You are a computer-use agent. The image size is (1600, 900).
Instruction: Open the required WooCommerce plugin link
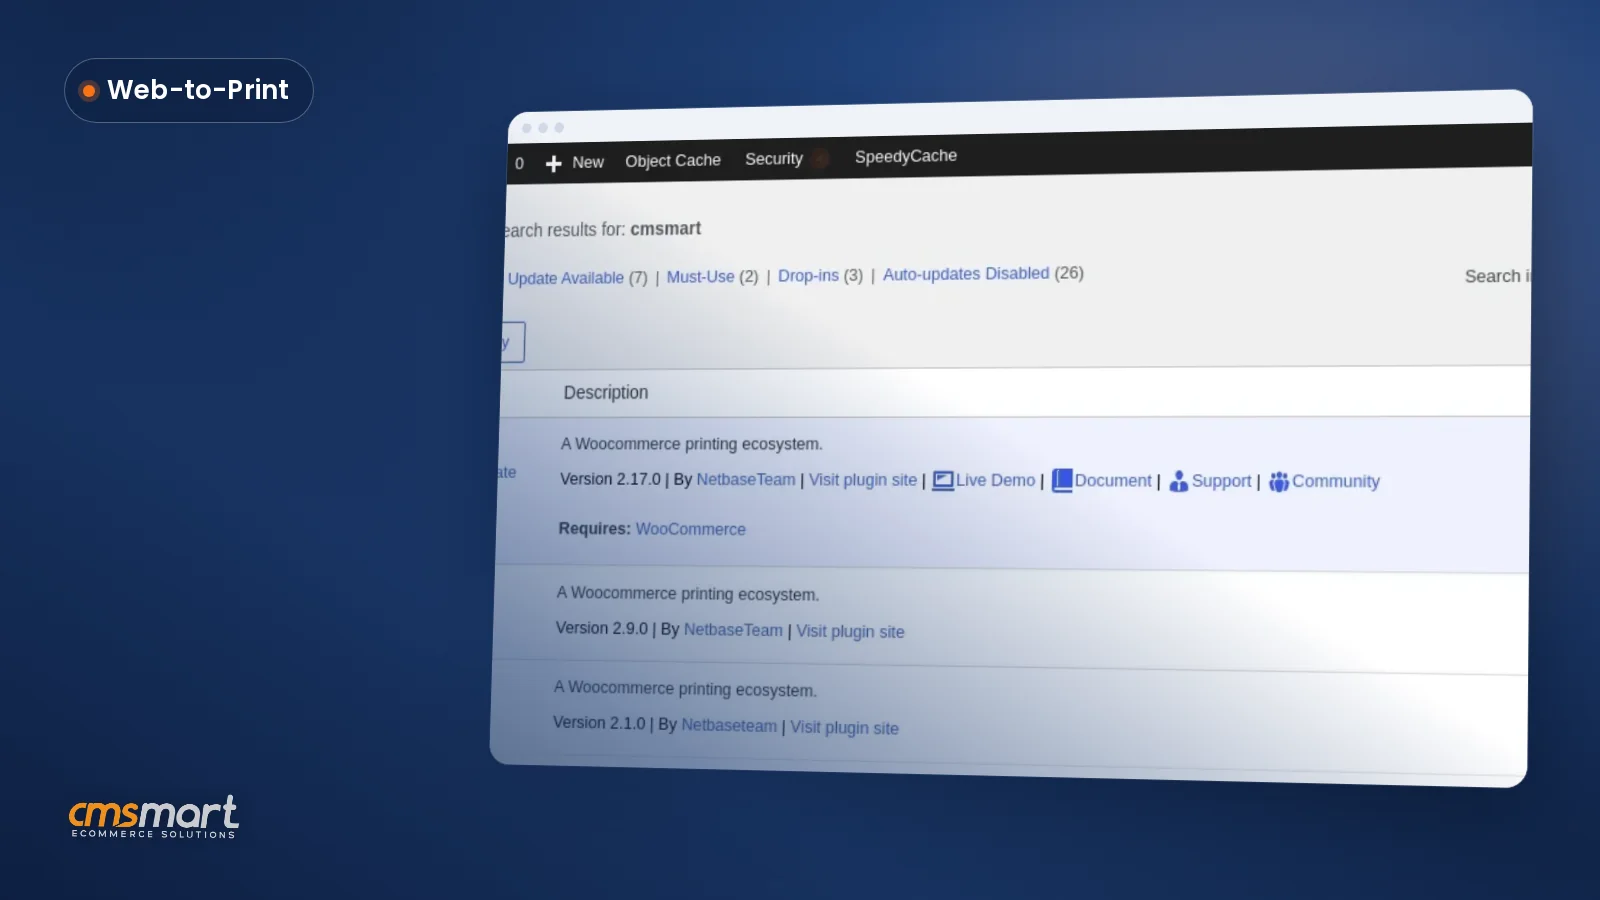pos(691,529)
